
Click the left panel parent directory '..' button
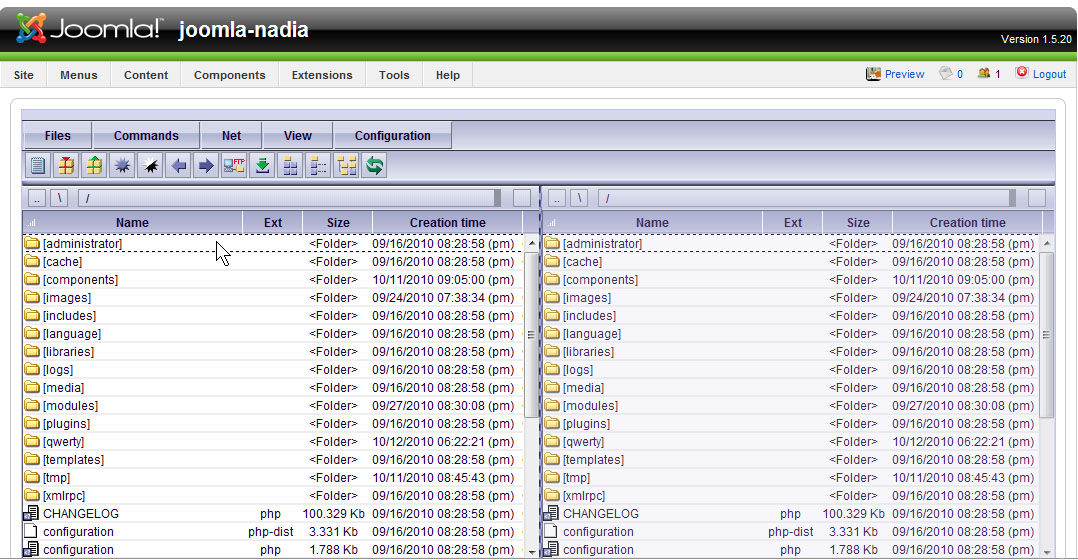click(37, 198)
